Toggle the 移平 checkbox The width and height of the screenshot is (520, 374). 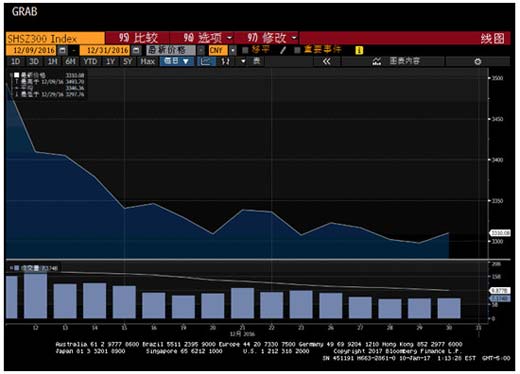pyautogui.click(x=245, y=50)
